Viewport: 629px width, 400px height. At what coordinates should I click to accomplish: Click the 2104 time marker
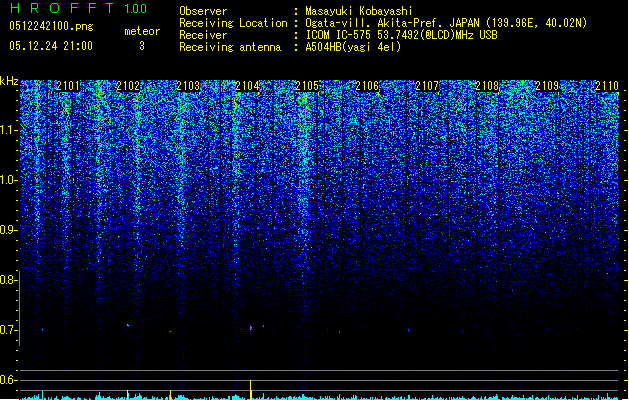pos(248,85)
